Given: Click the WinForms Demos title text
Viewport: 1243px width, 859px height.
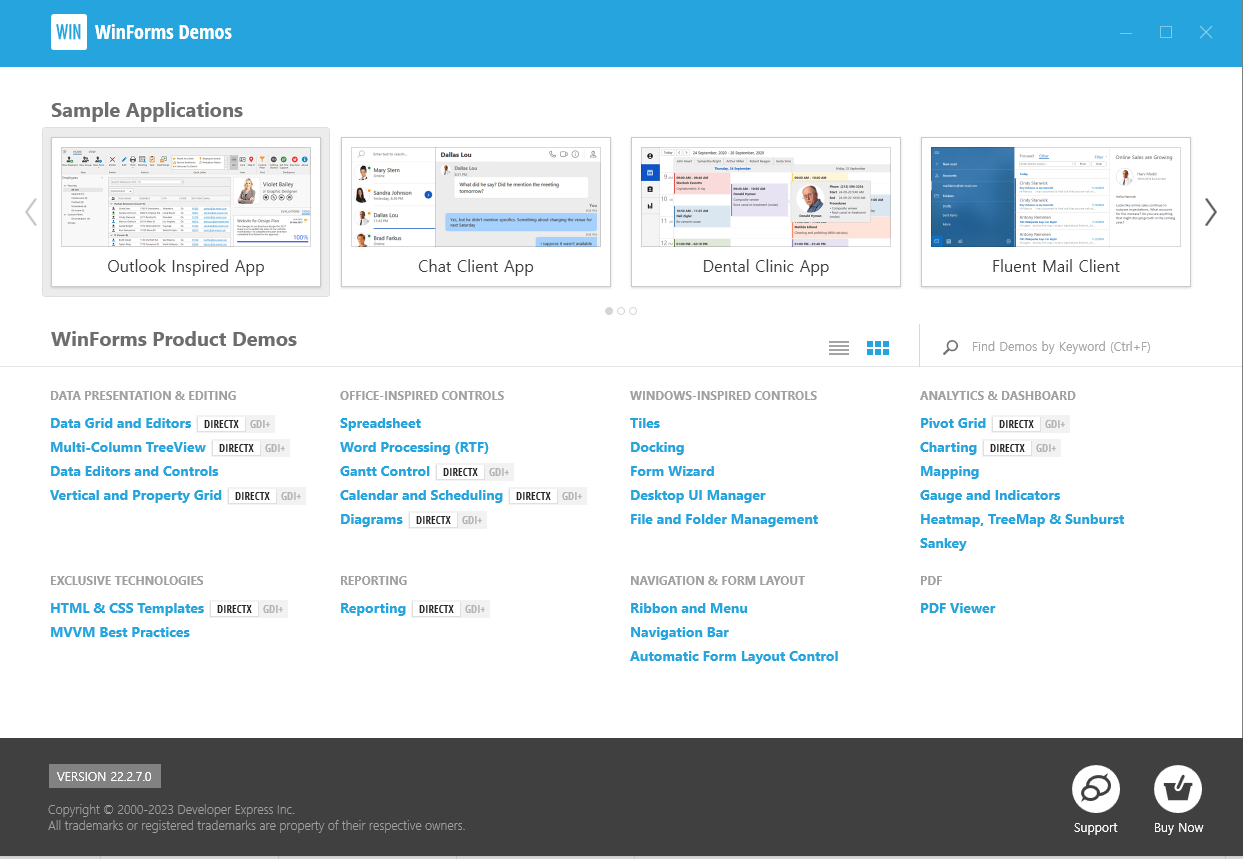Looking at the screenshot, I should coord(163,32).
